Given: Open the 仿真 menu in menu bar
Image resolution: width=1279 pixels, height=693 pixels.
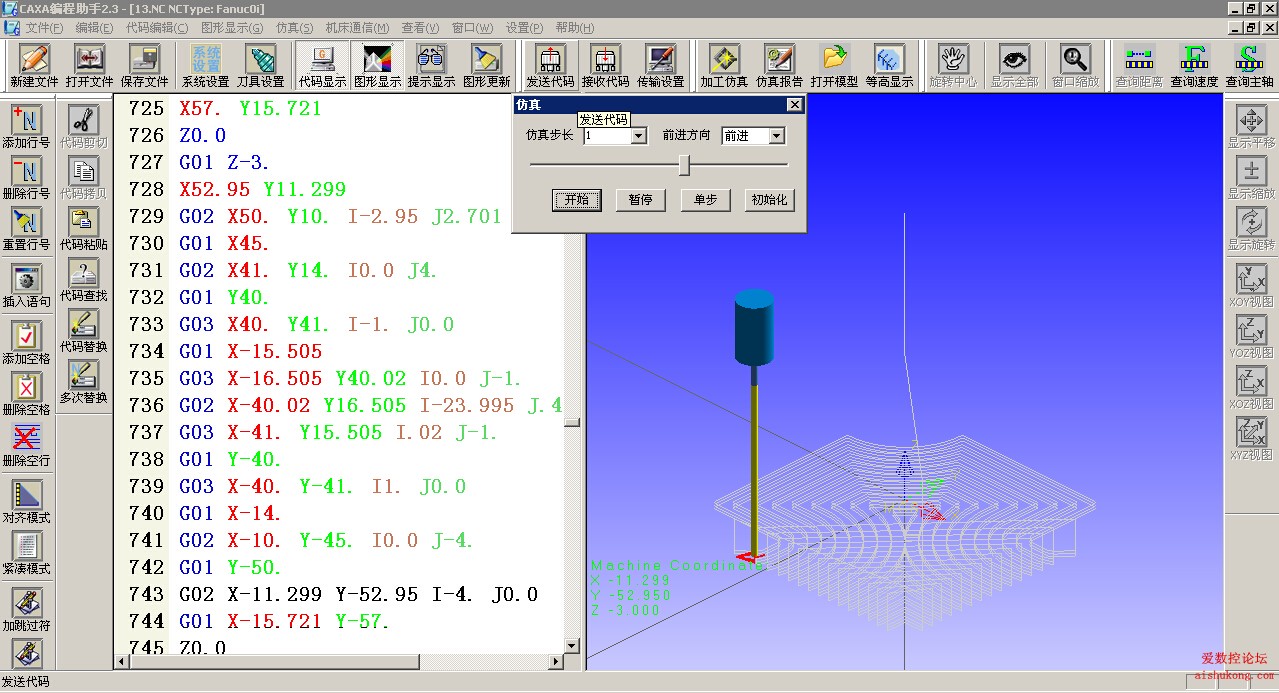Looking at the screenshot, I should pos(293,28).
